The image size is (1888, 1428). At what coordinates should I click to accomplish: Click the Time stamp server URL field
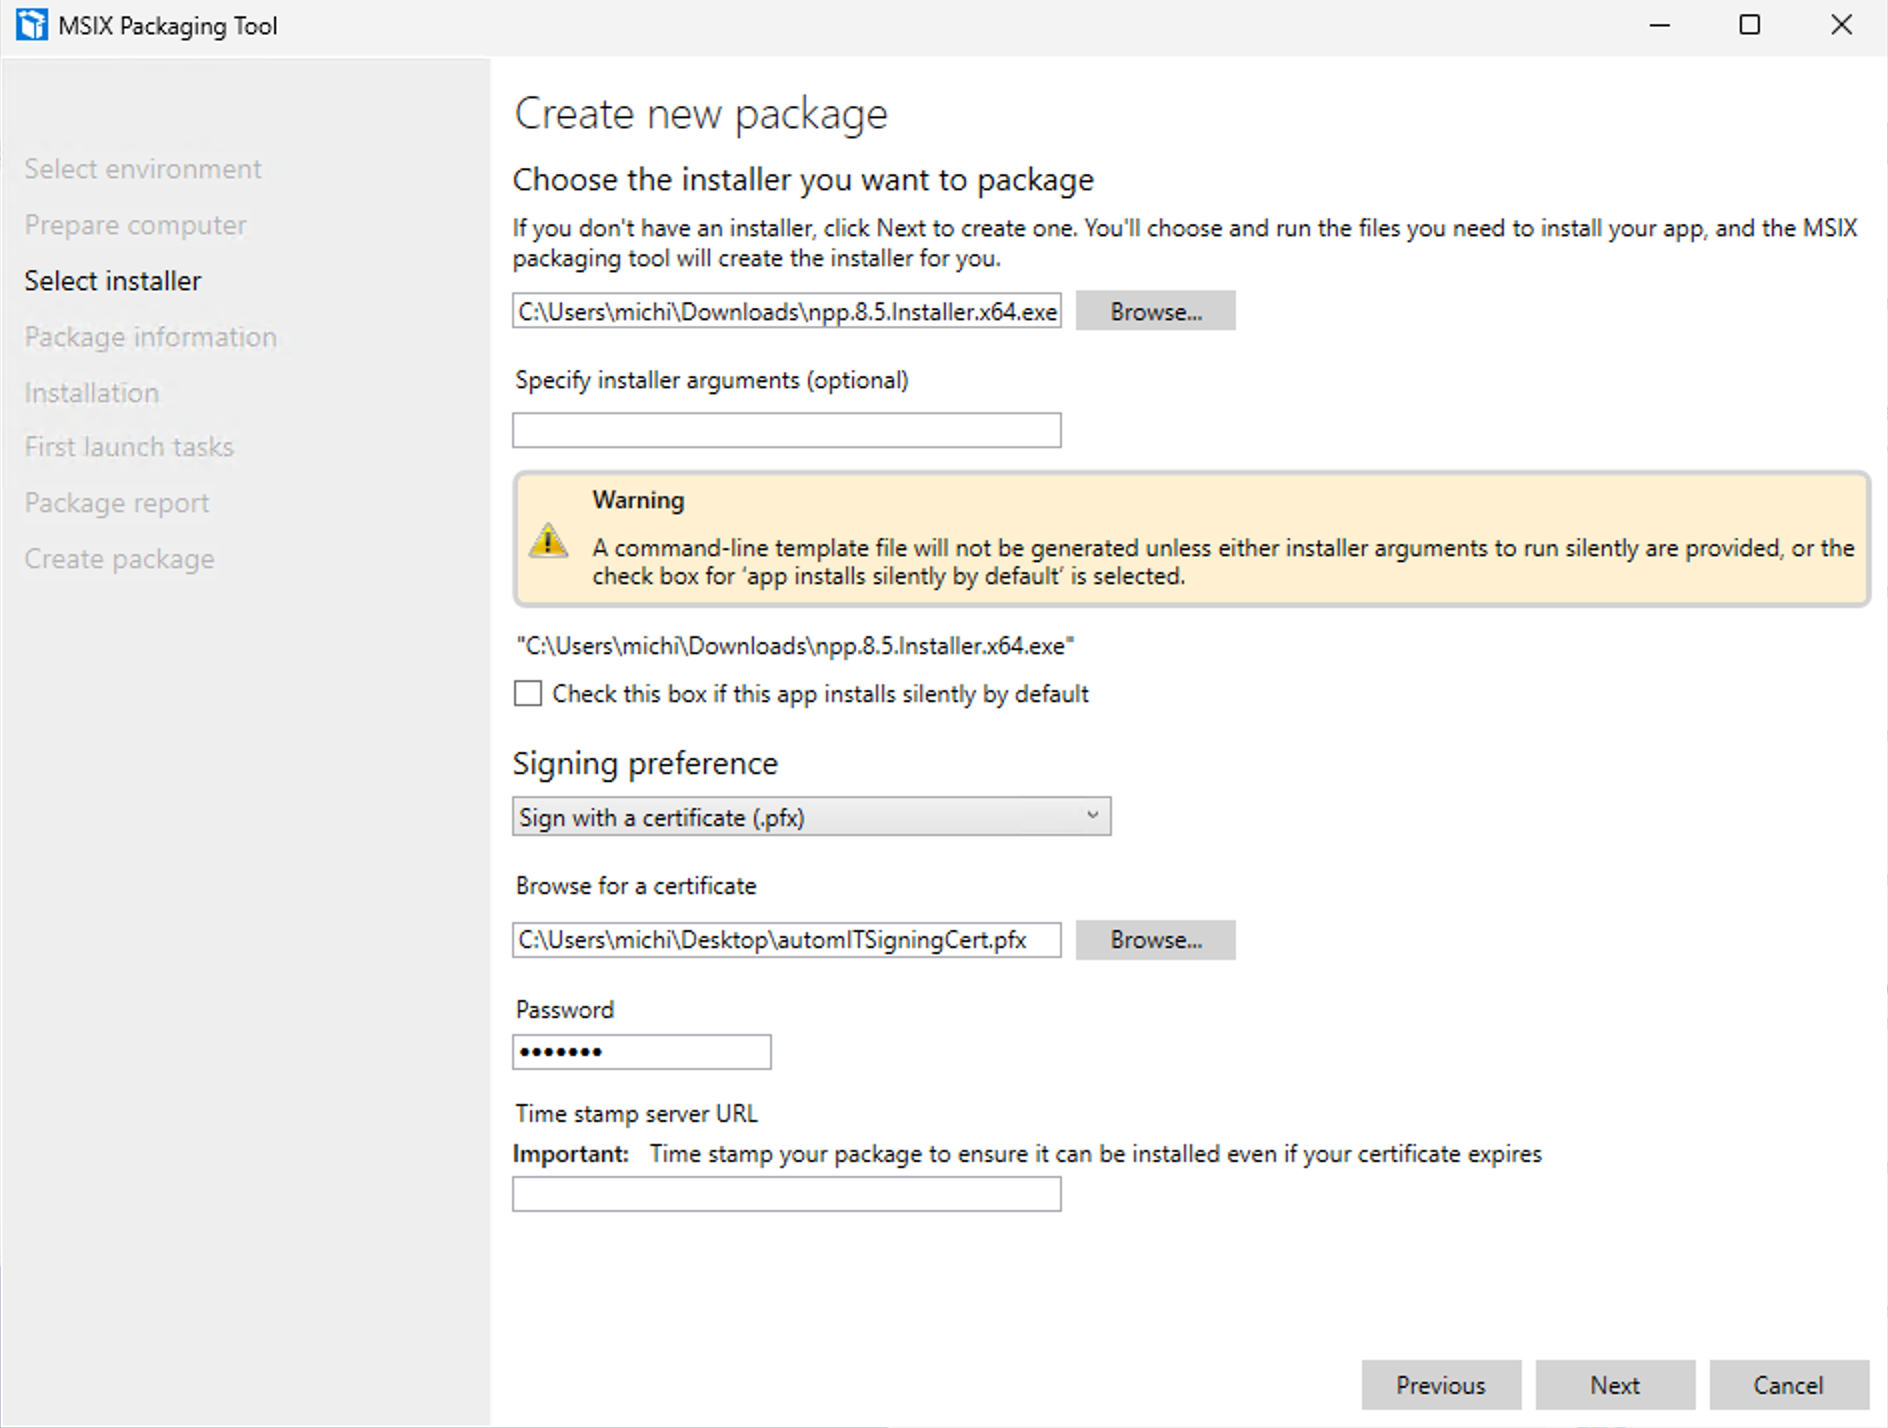click(787, 1194)
